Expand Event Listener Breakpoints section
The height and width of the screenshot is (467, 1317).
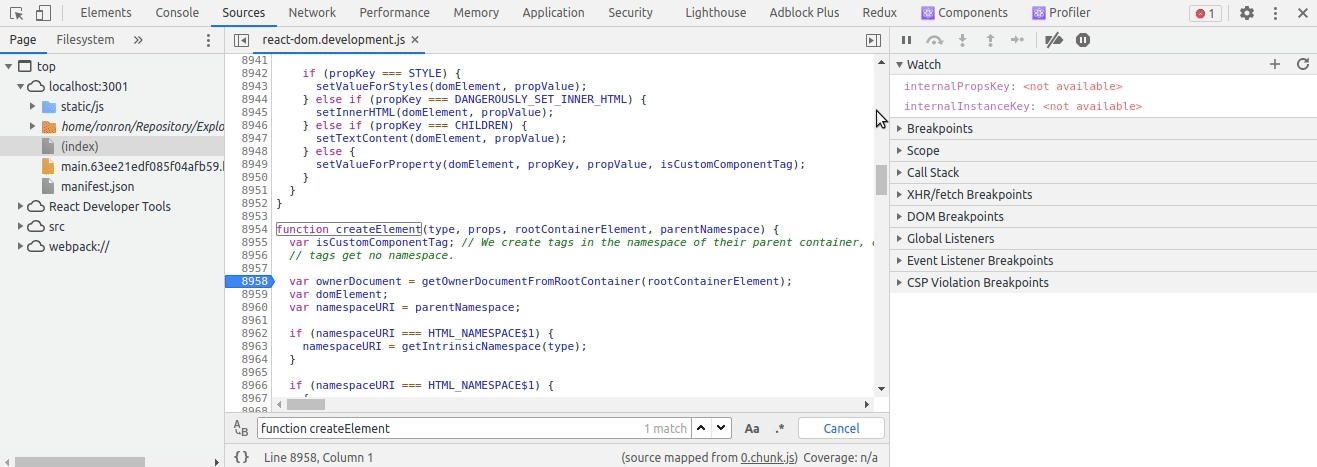click(x=1103, y=260)
